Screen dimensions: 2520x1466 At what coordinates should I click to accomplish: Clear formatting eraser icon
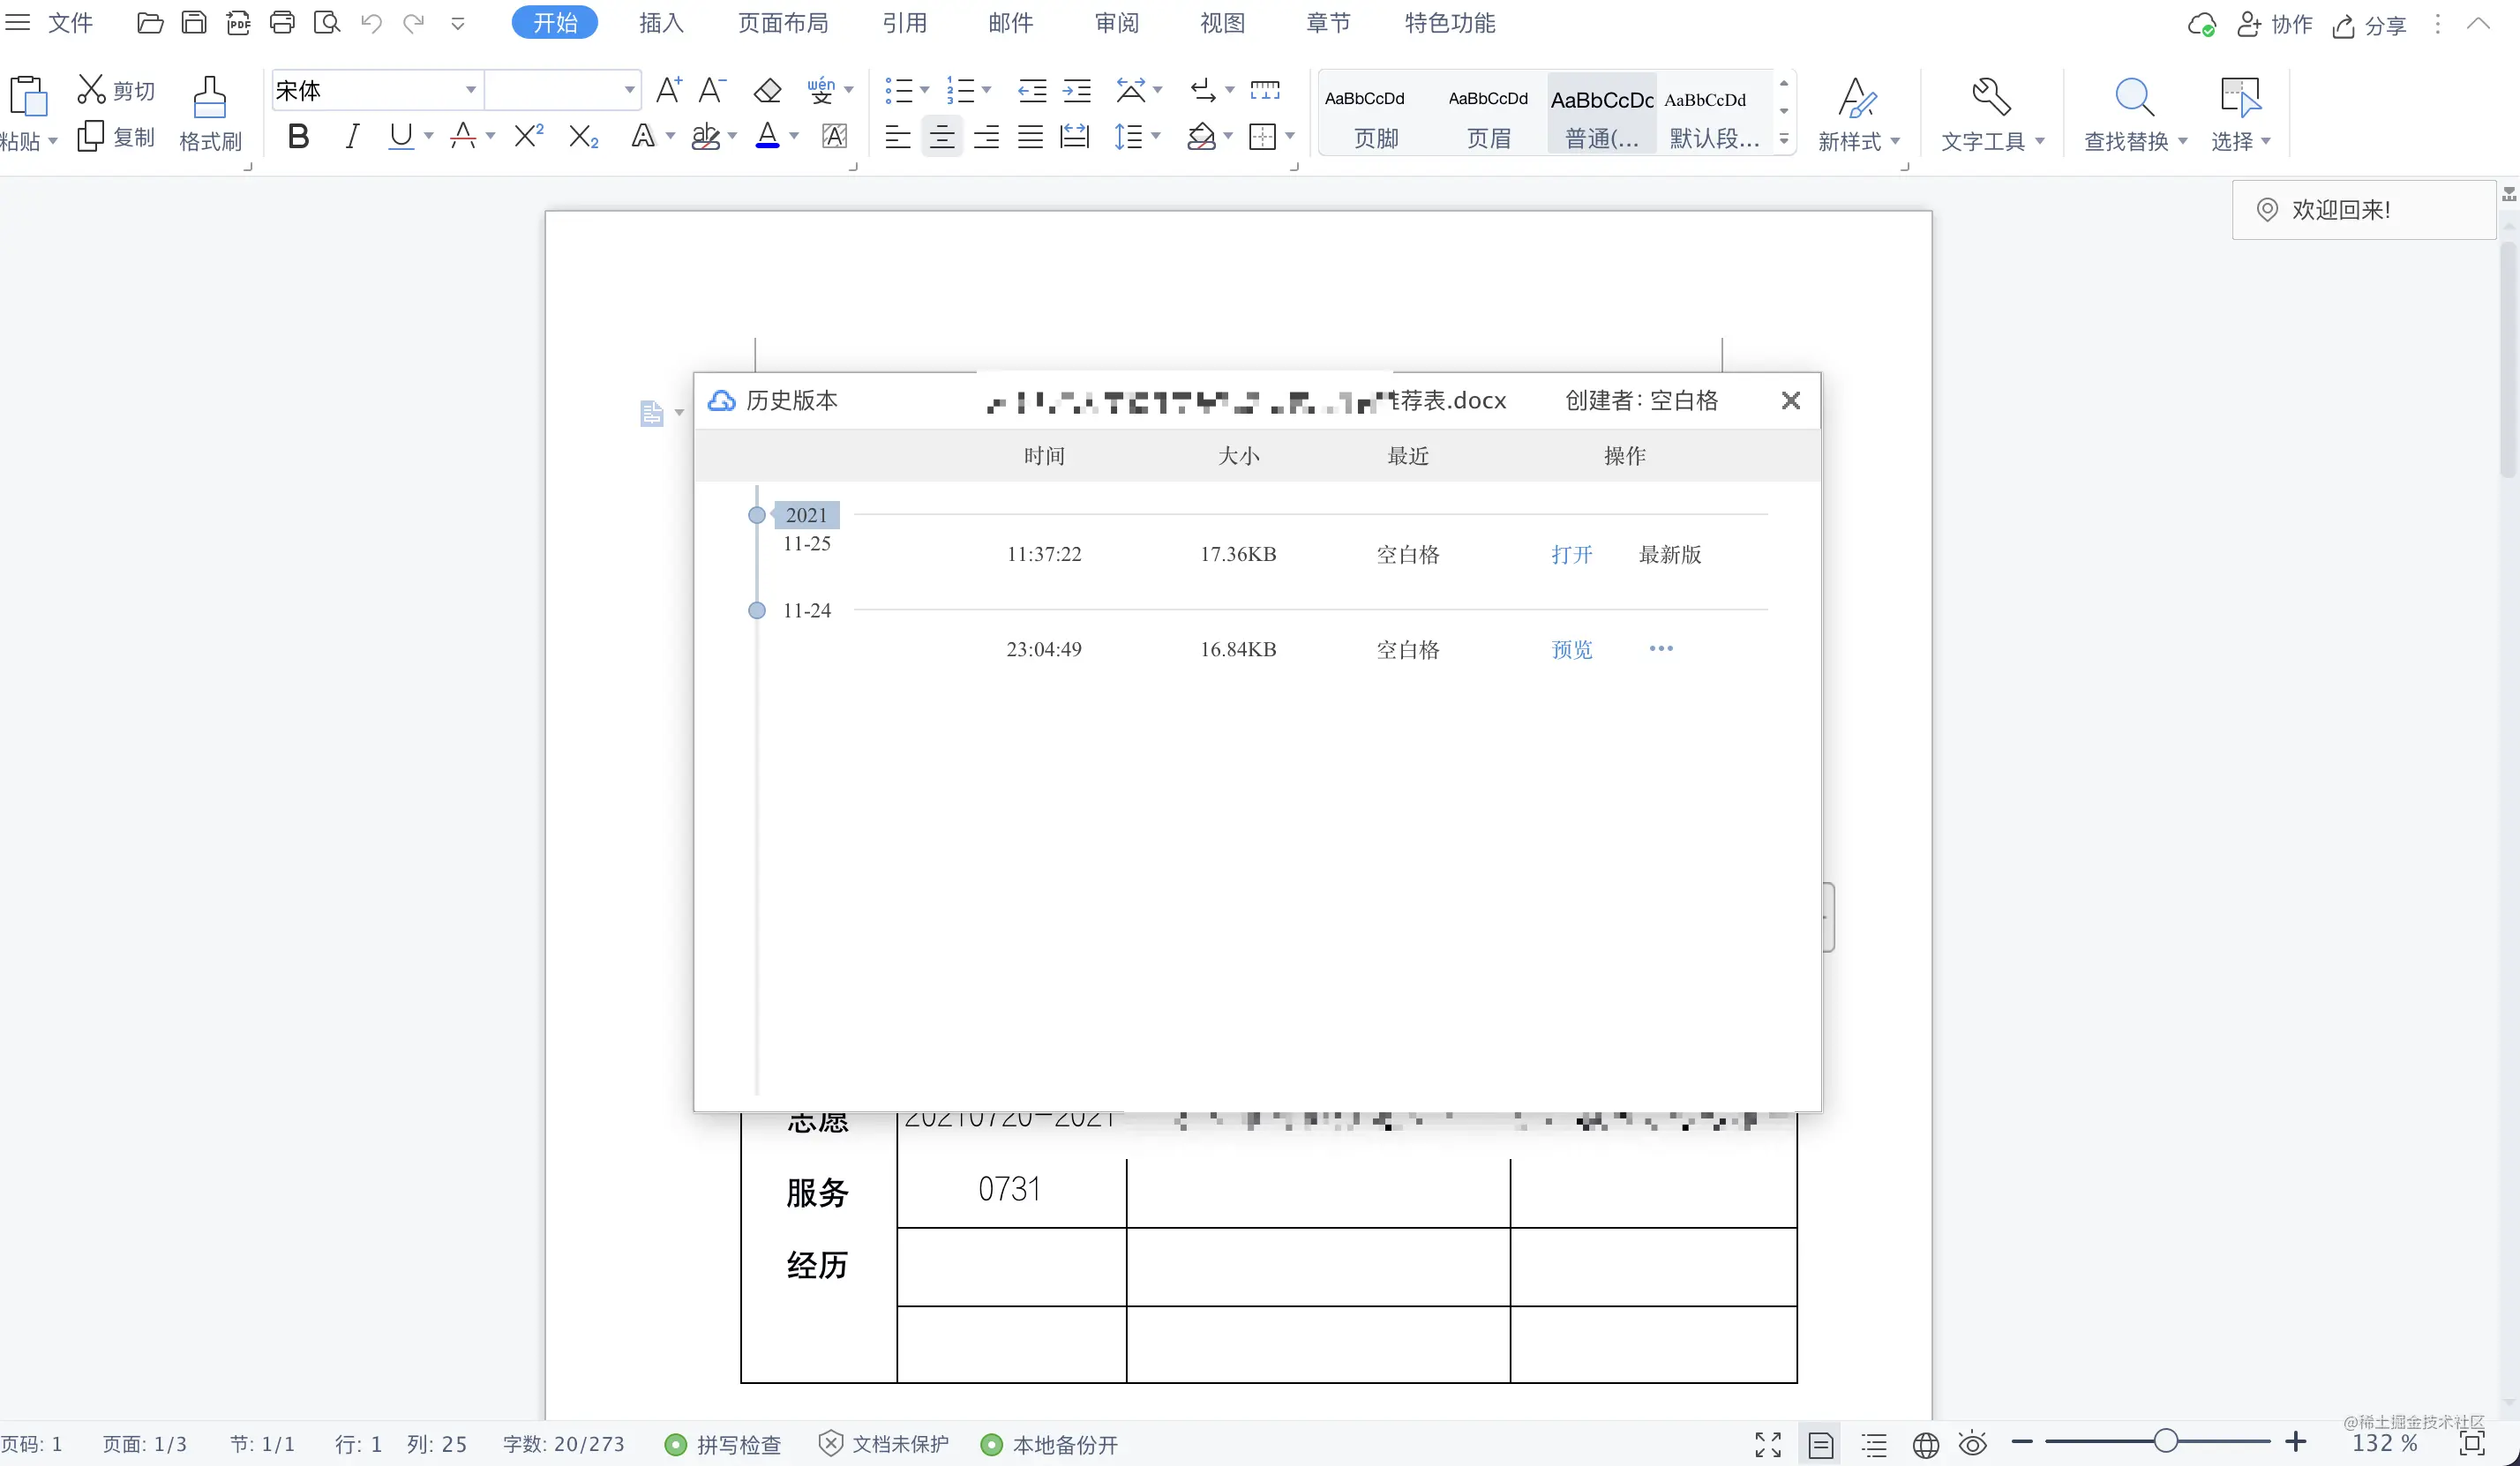coord(767,91)
